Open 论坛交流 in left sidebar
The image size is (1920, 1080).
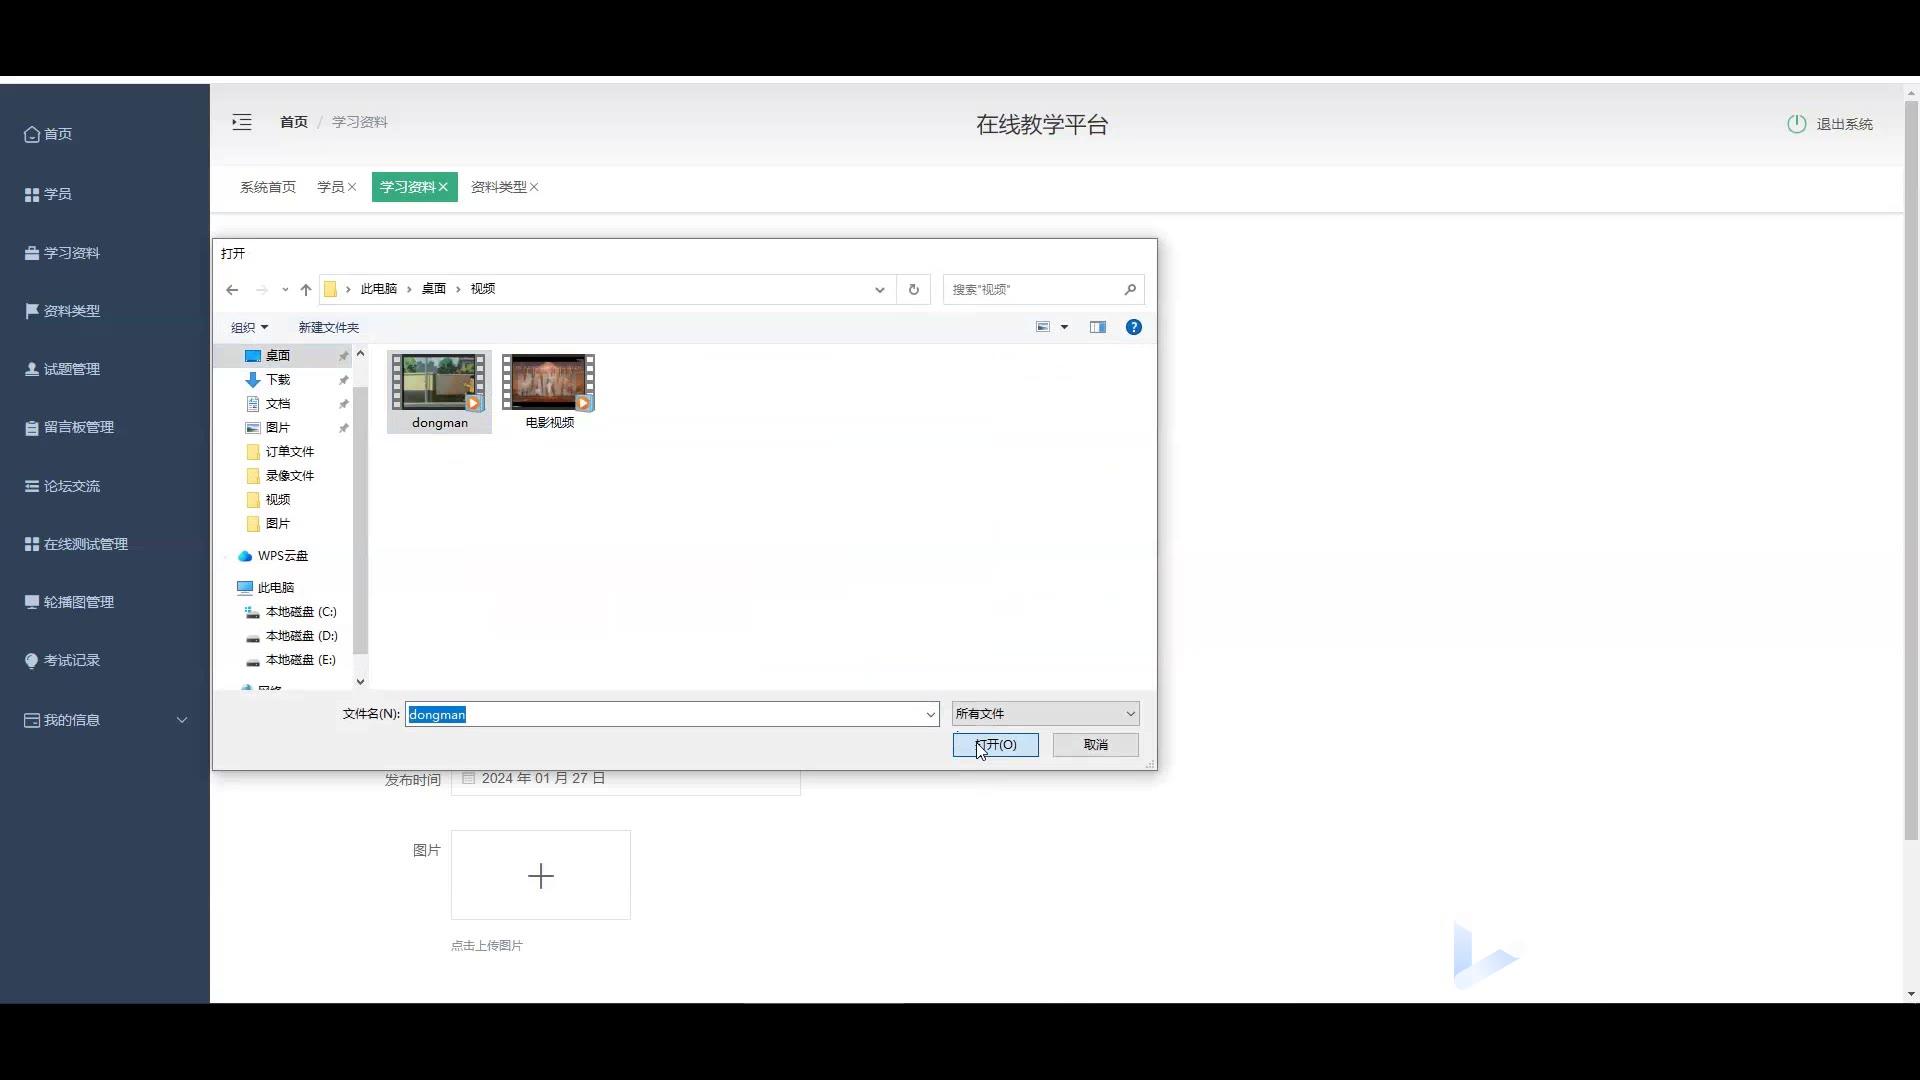[x=62, y=486]
